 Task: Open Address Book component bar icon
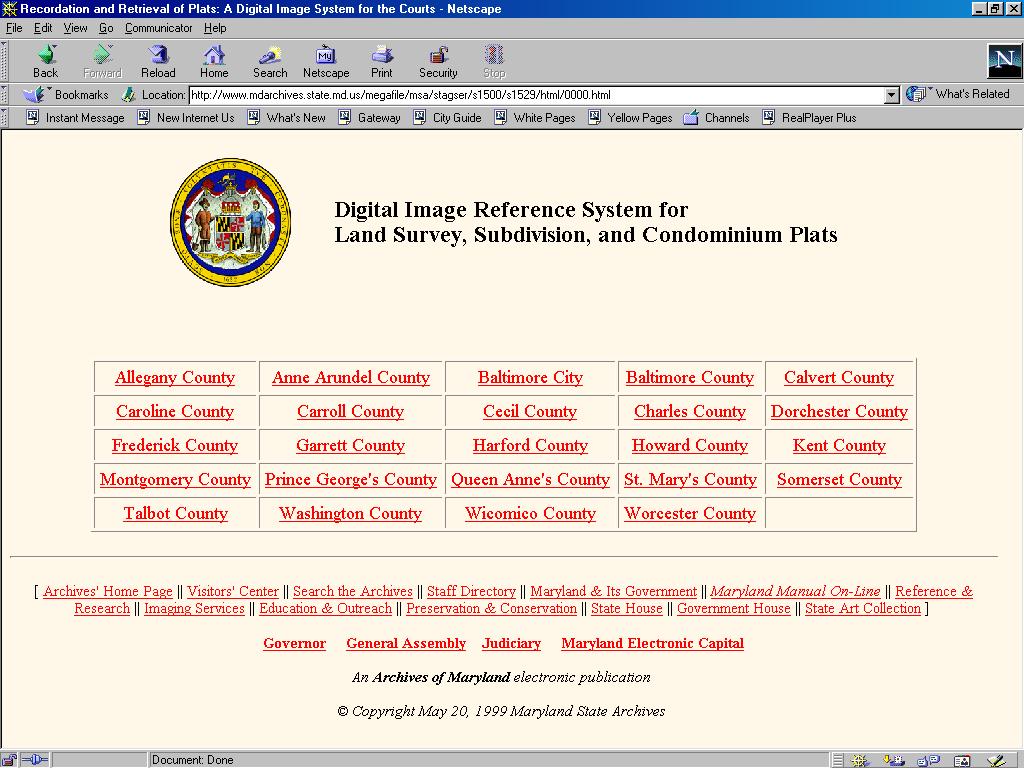point(962,760)
